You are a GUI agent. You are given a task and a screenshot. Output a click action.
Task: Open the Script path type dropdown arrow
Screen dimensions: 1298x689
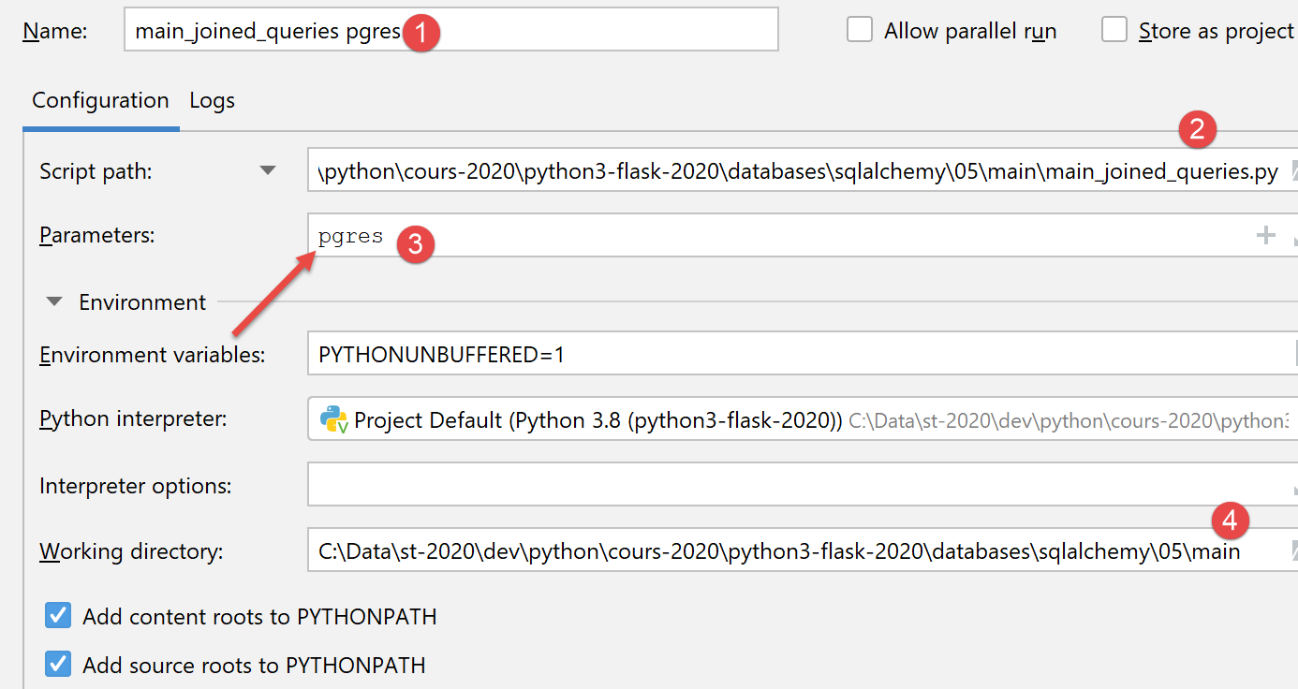point(267,171)
